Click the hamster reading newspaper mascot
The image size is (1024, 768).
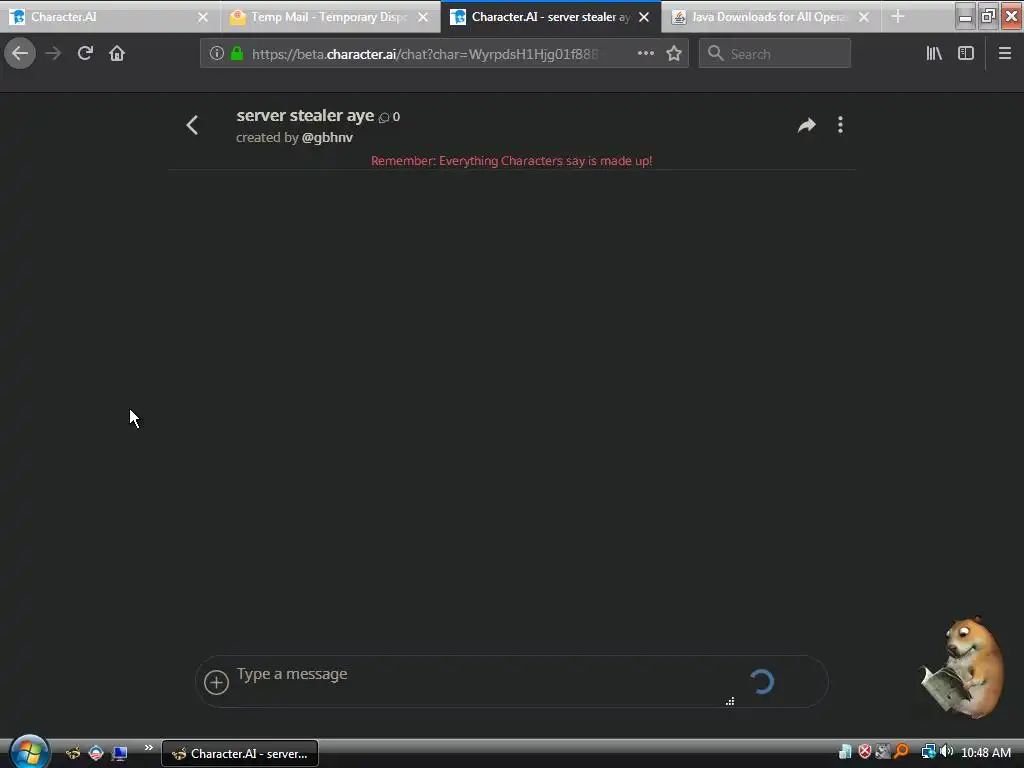point(964,667)
